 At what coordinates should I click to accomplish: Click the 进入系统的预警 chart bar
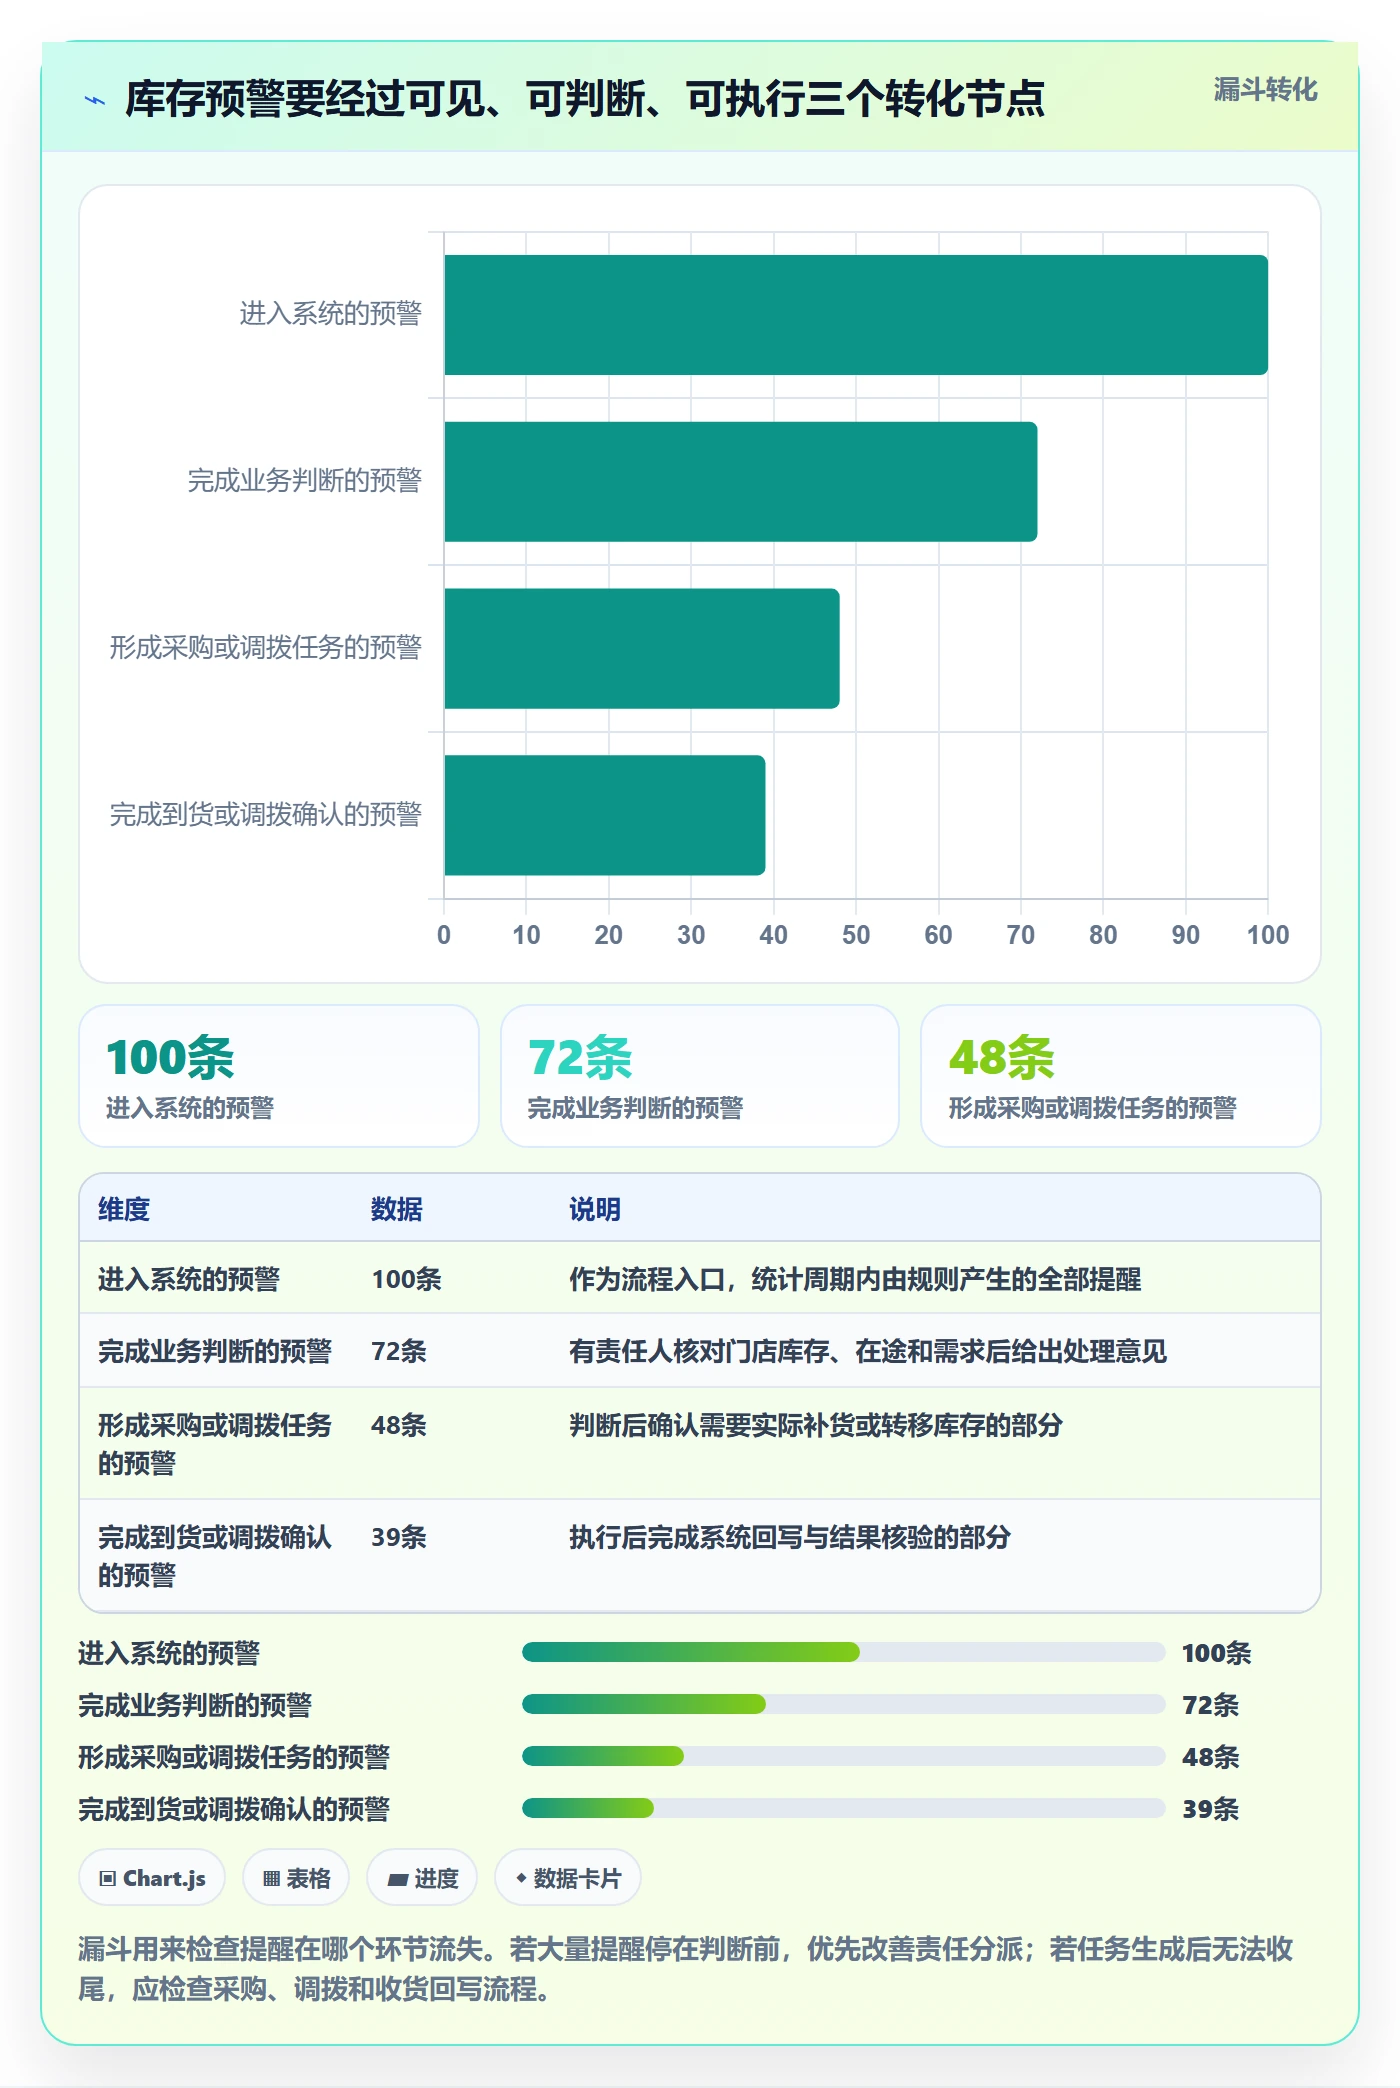[856, 315]
